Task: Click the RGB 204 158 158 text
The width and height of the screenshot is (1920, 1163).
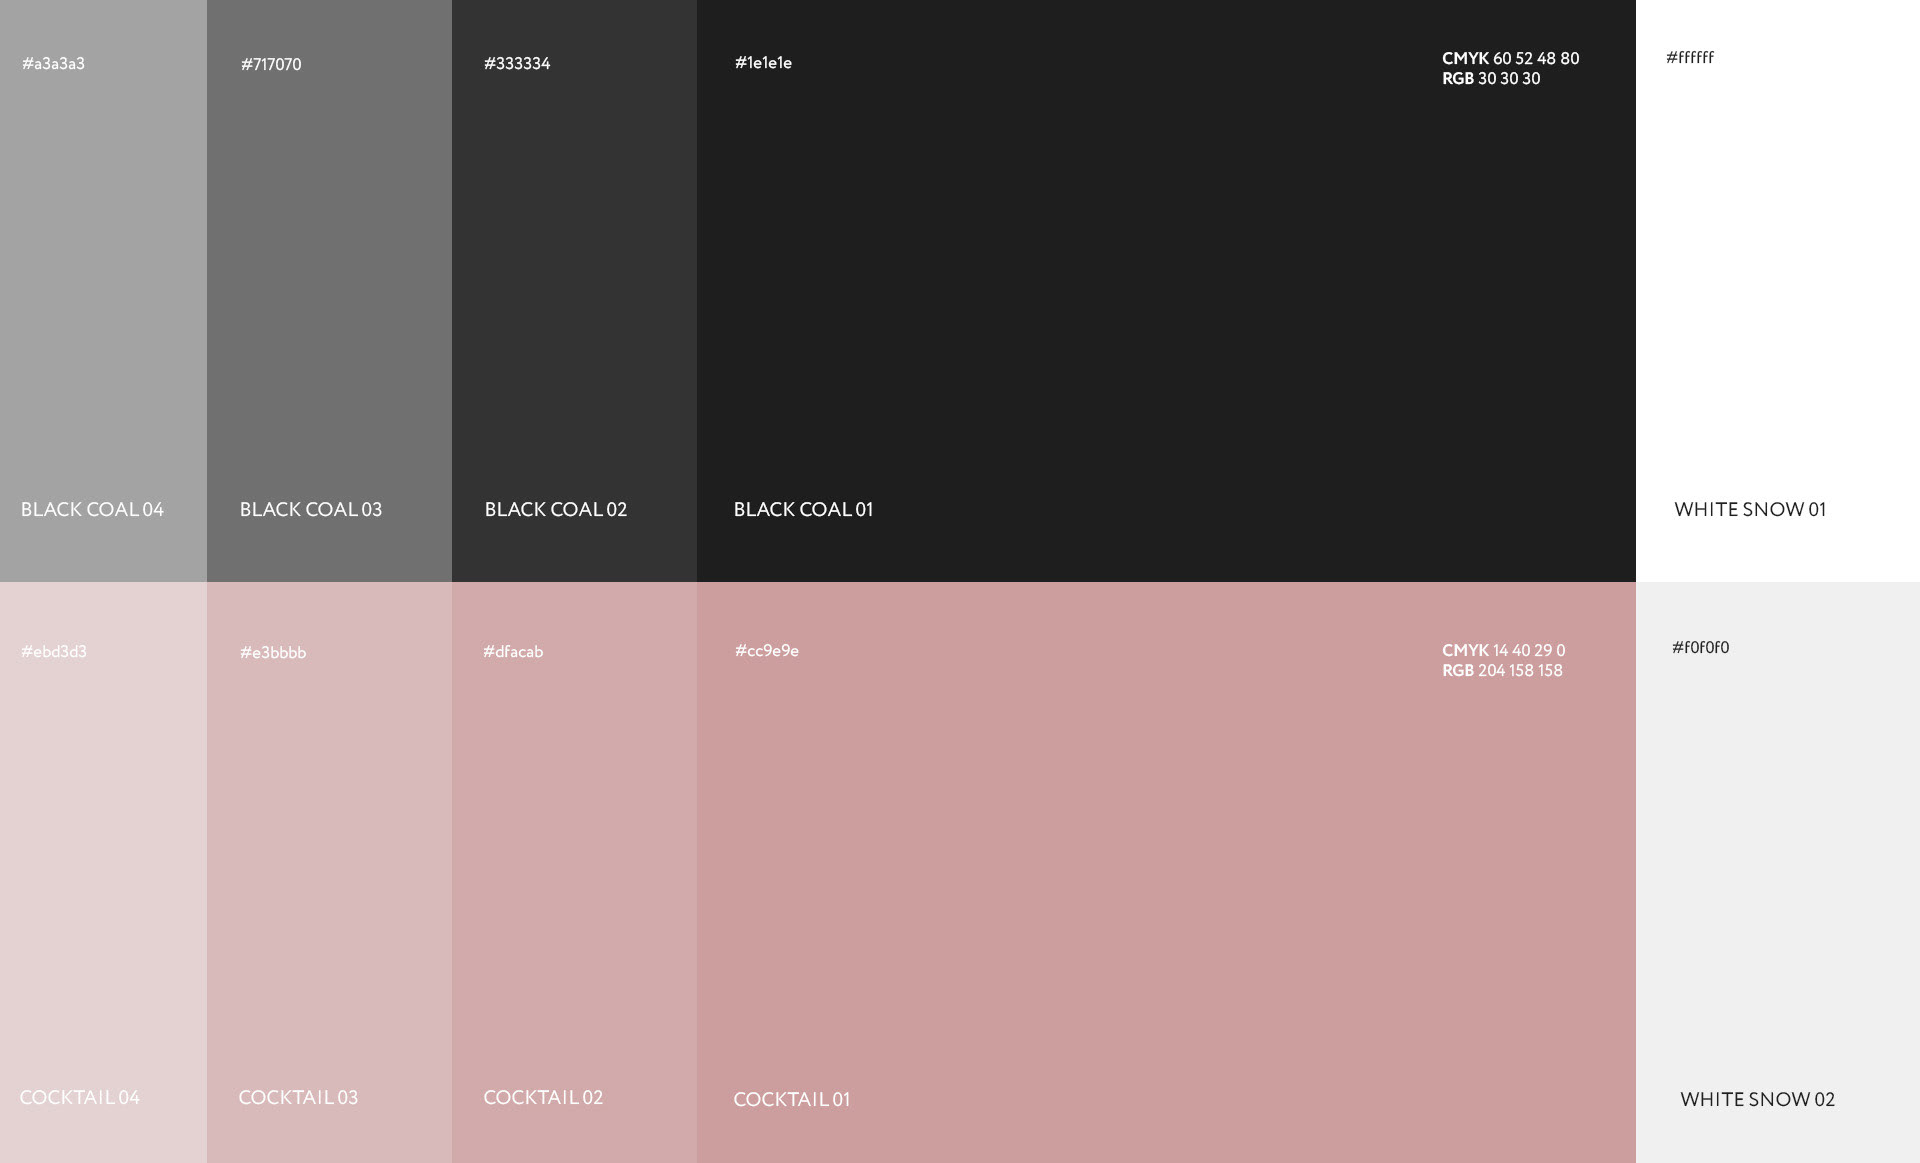Action: 1502,671
